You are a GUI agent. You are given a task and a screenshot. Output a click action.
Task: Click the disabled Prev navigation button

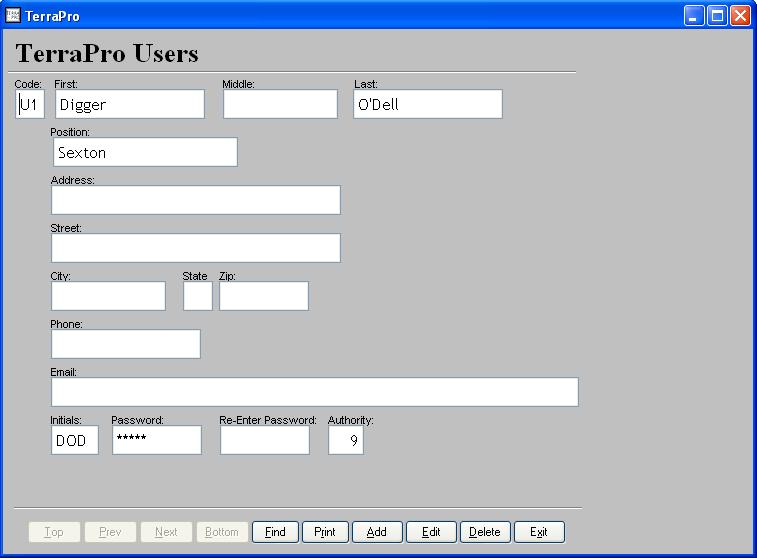[110, 532]
